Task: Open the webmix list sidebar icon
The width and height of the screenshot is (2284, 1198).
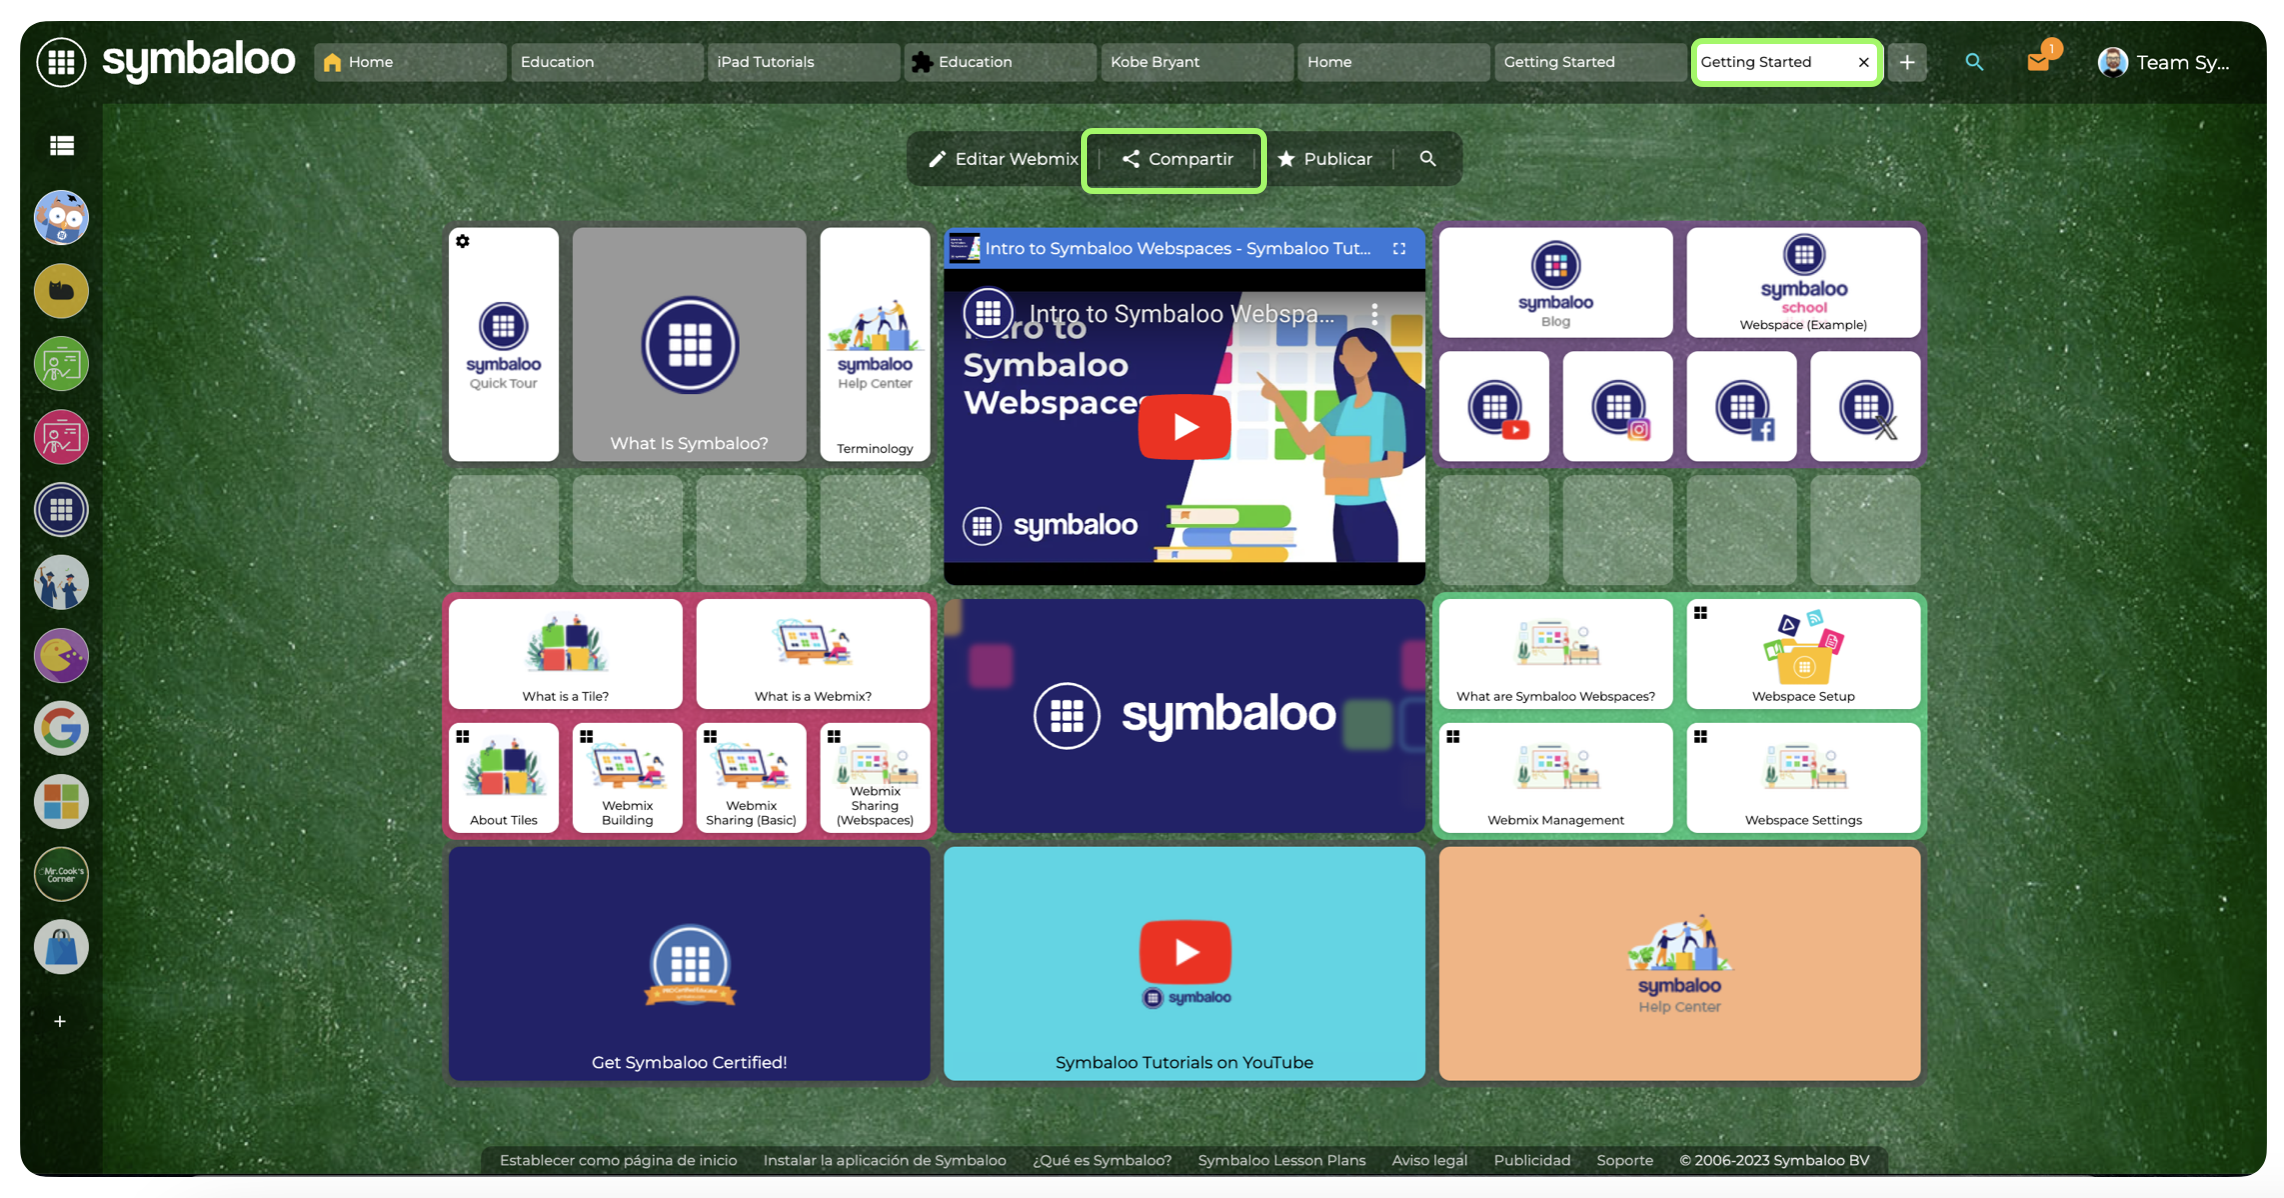Action: (x=62, y=146)
